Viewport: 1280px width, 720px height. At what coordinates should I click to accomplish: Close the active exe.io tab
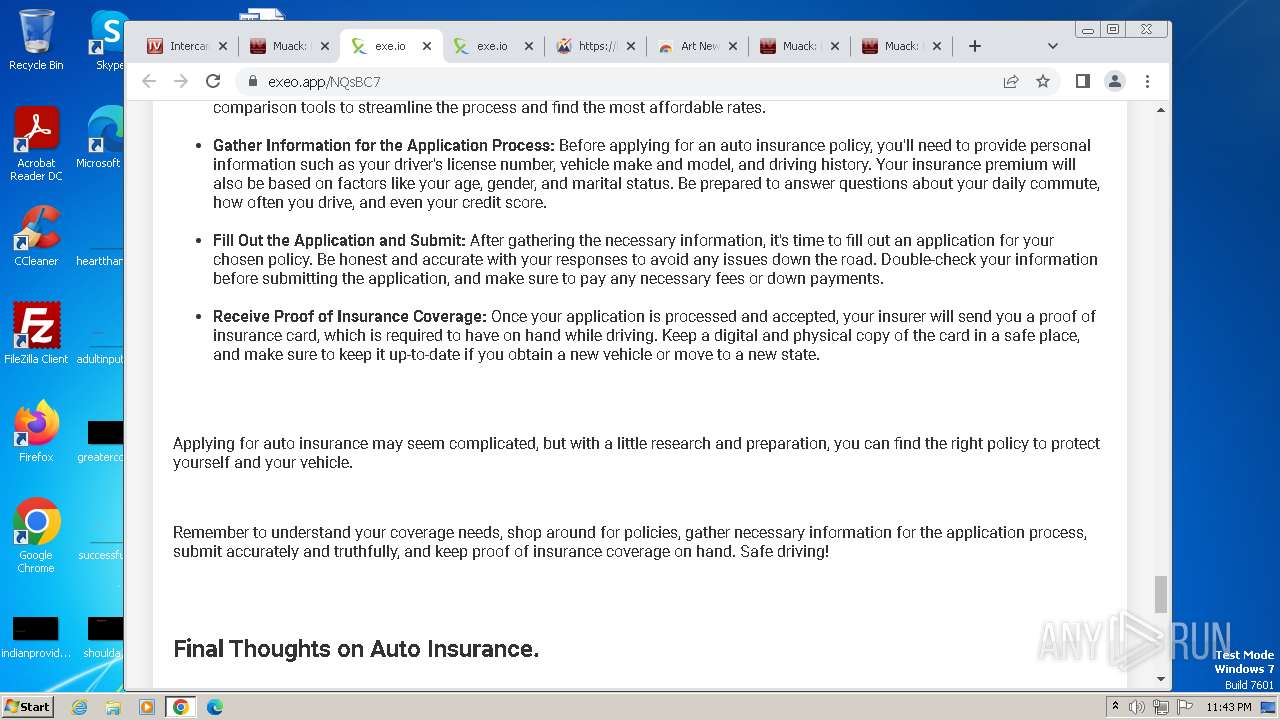426,46
